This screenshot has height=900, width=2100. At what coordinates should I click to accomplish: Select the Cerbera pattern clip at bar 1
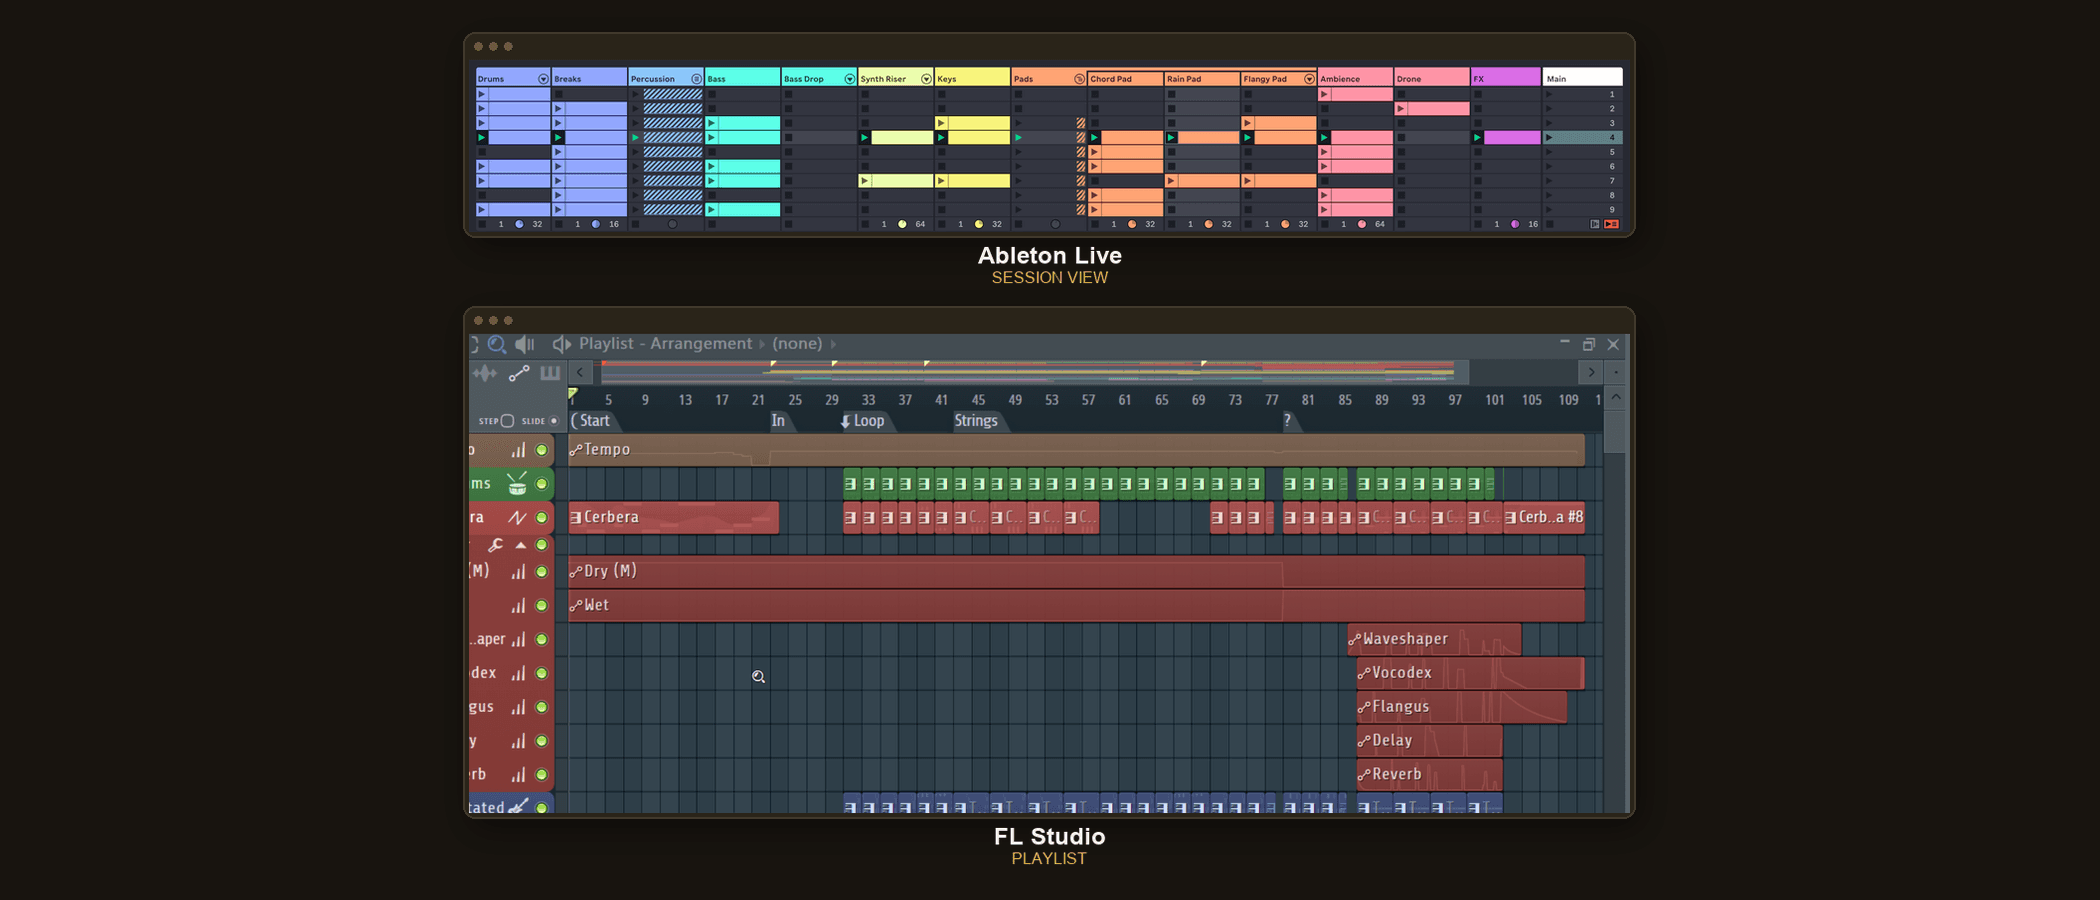pyautogui.click(x=673, y=518)
